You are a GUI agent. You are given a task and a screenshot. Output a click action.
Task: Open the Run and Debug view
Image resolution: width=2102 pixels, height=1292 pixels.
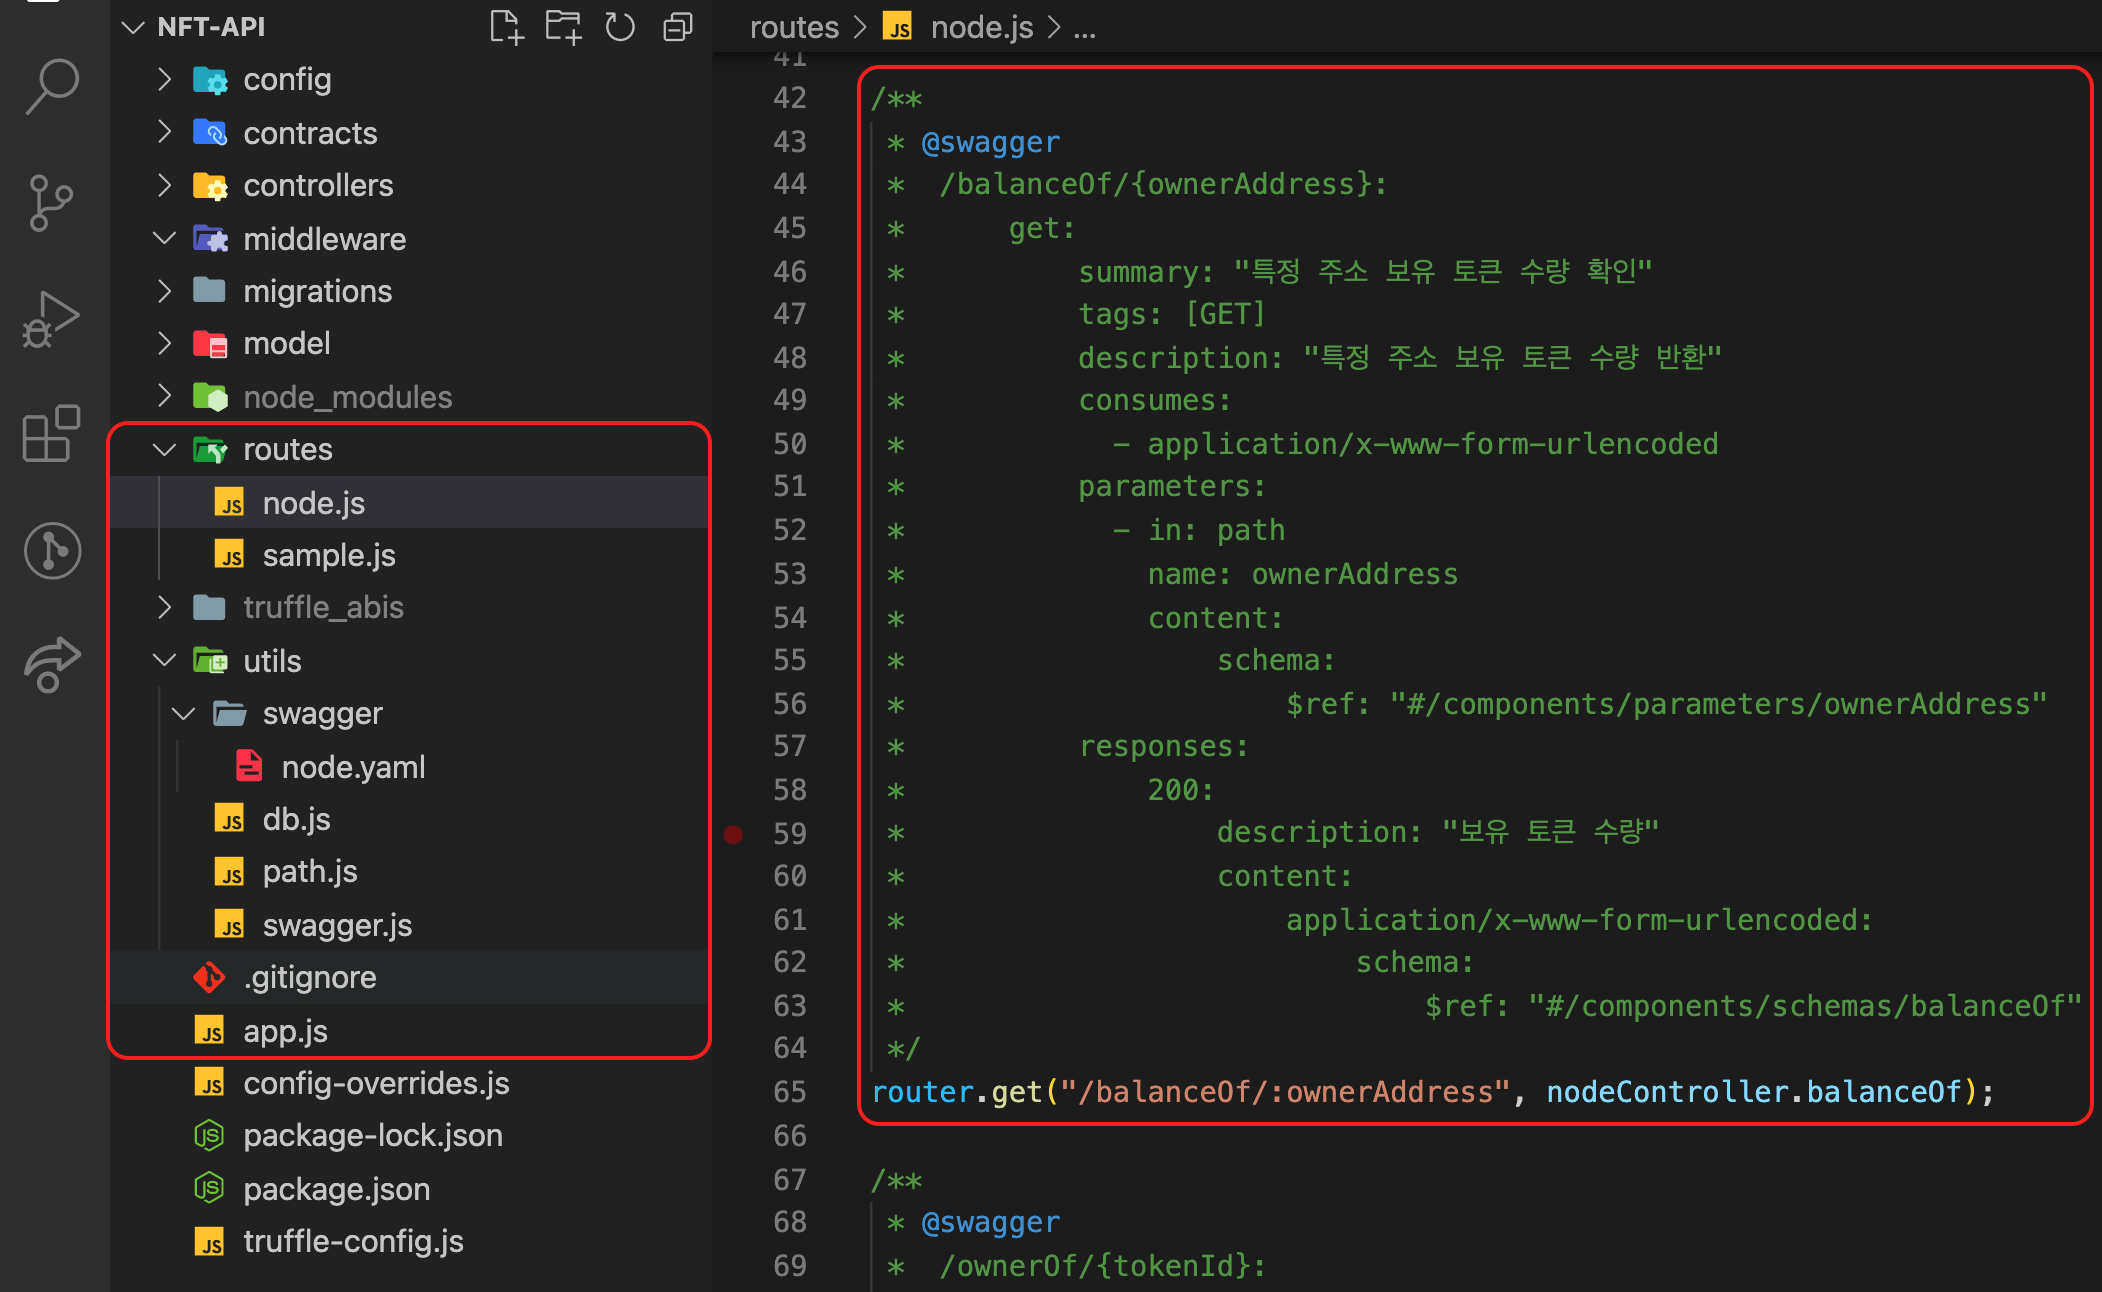pos(50,320)
